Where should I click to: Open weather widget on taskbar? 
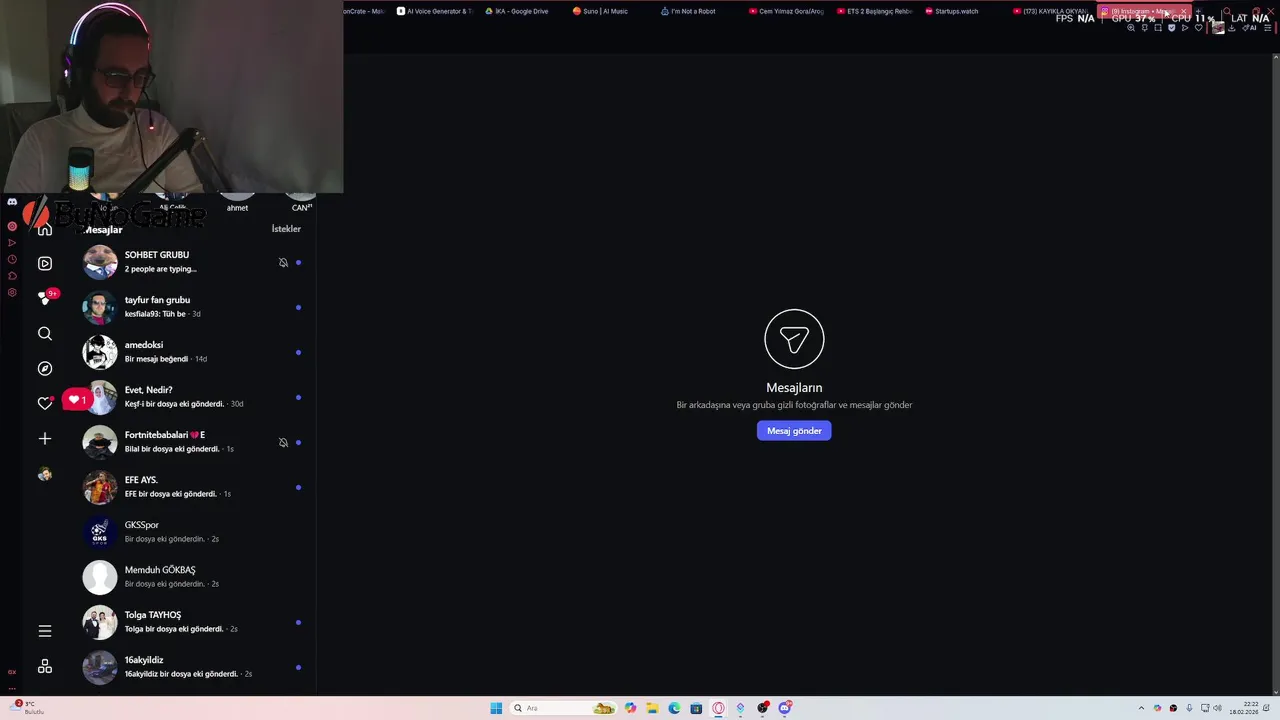(x=28, y=708)
